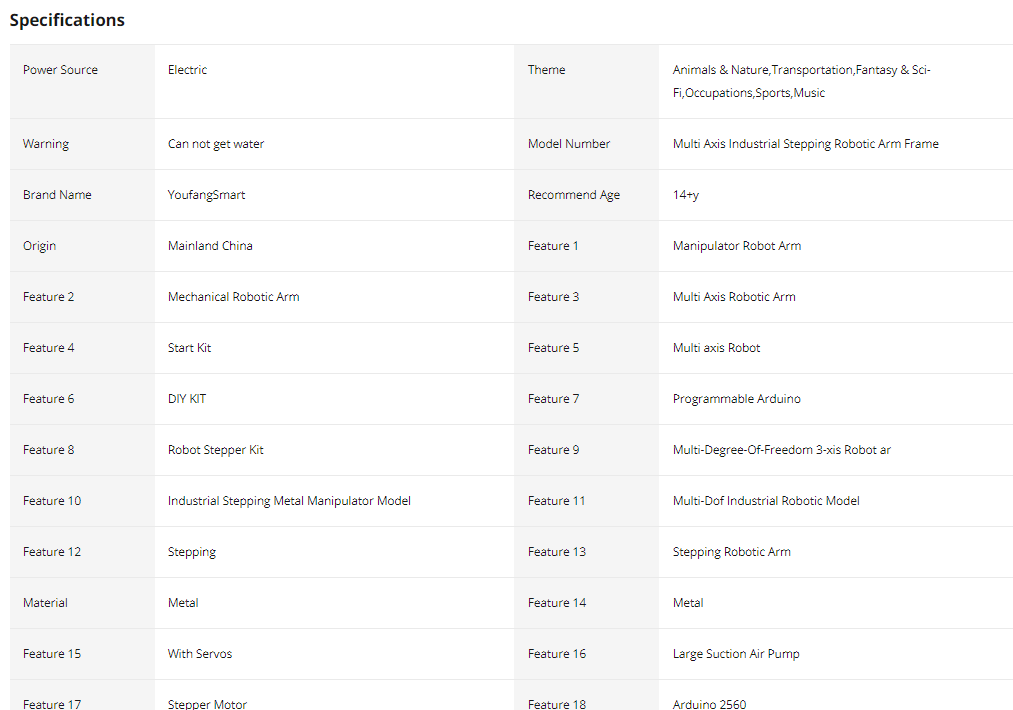Click the Programmable Arduino feature value

[x=736, y=399]
